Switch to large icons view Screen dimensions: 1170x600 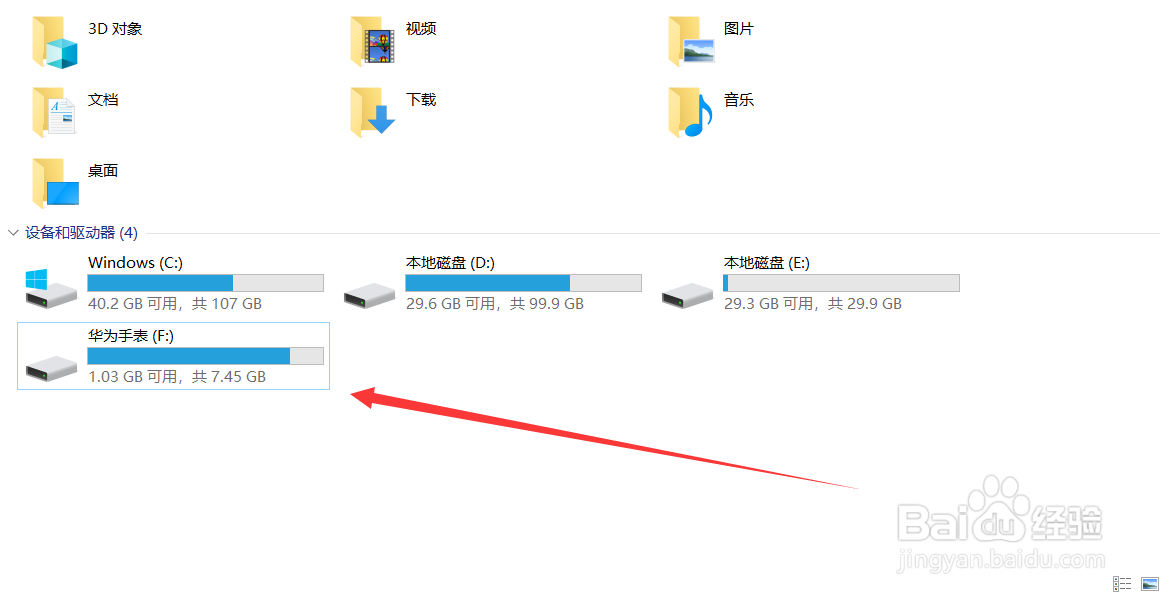[x=1150, y=584]
